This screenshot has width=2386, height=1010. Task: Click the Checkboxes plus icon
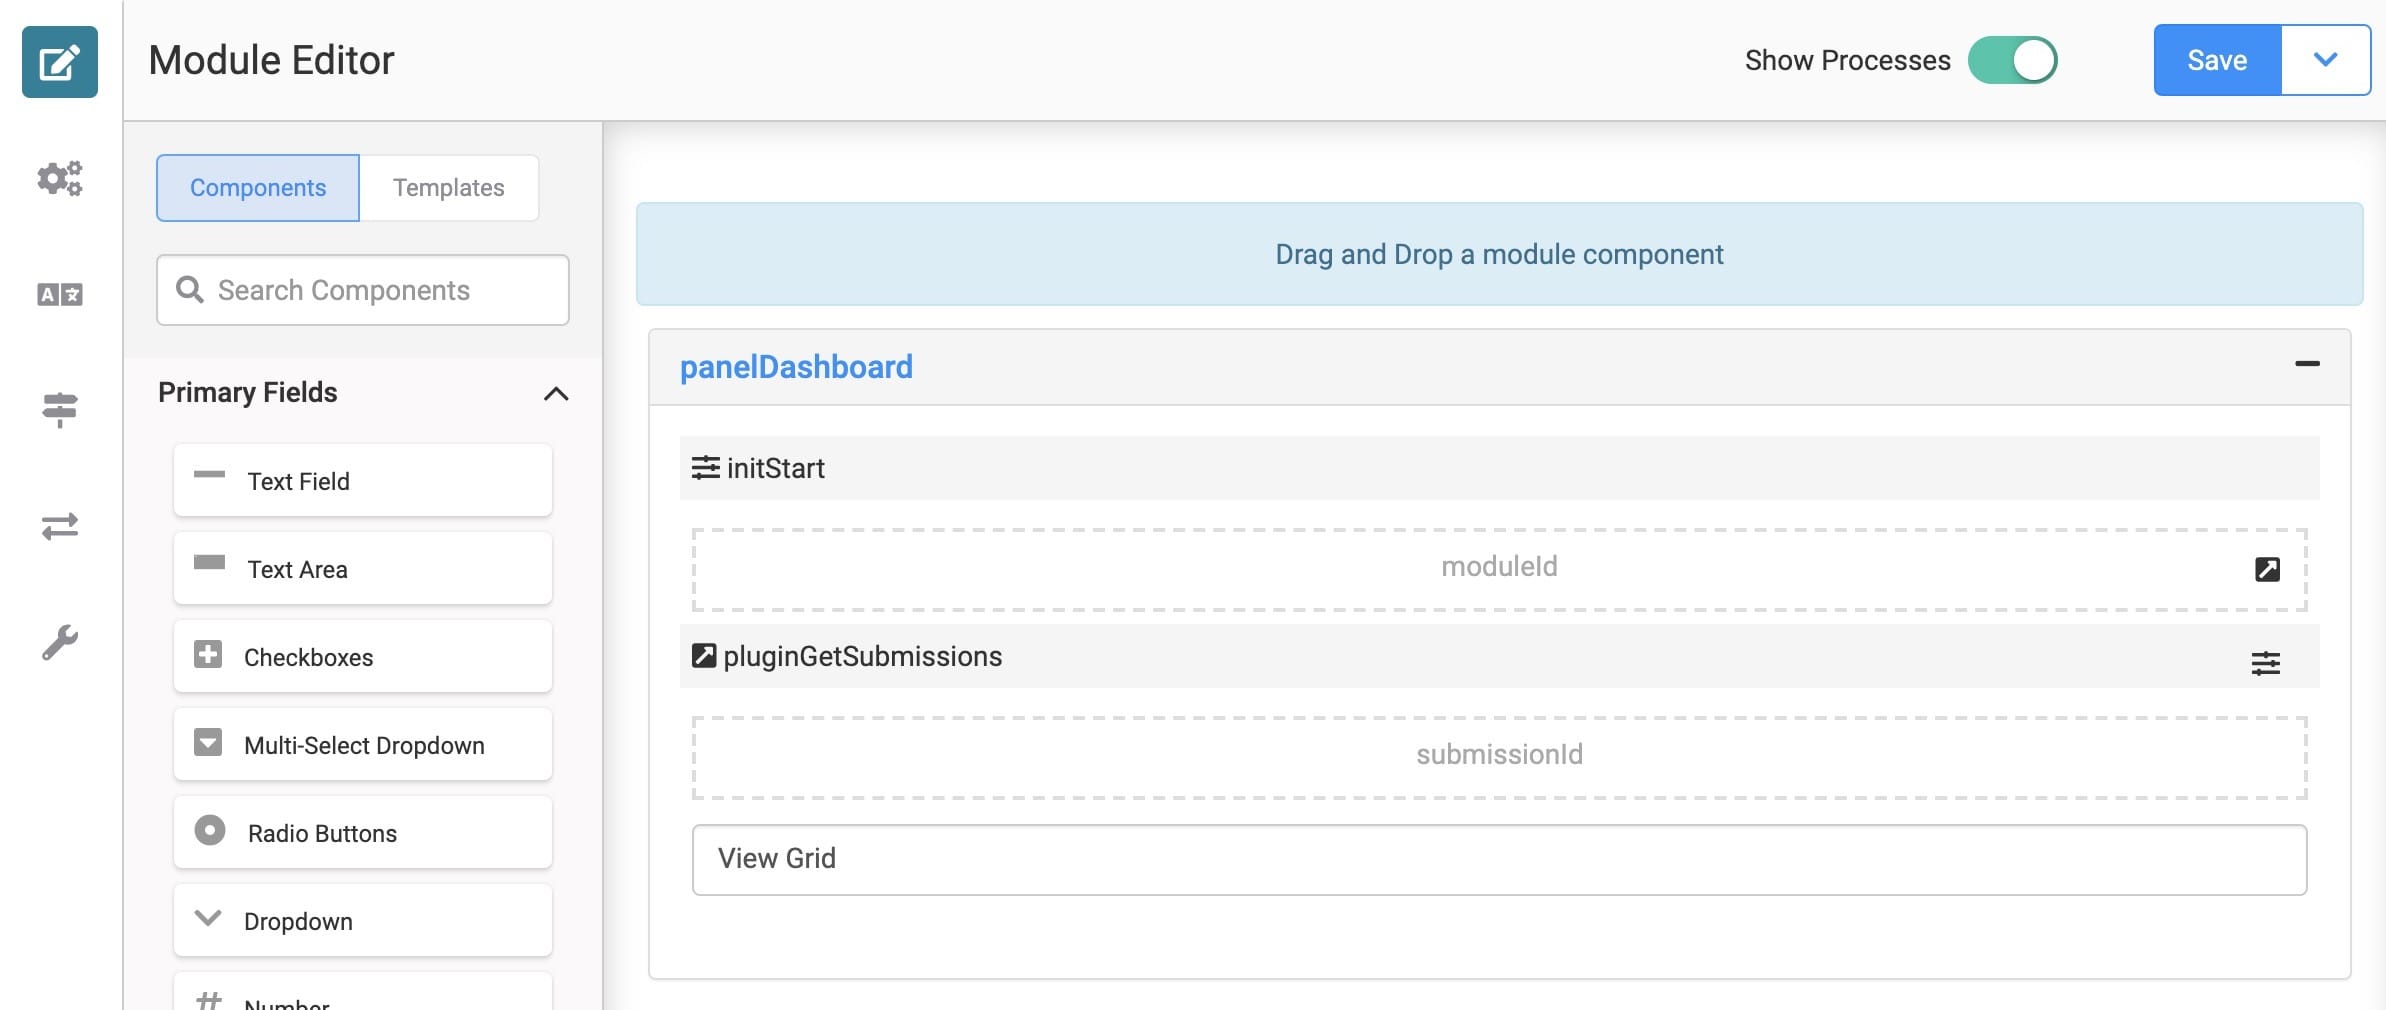click(x=208, y=655)
